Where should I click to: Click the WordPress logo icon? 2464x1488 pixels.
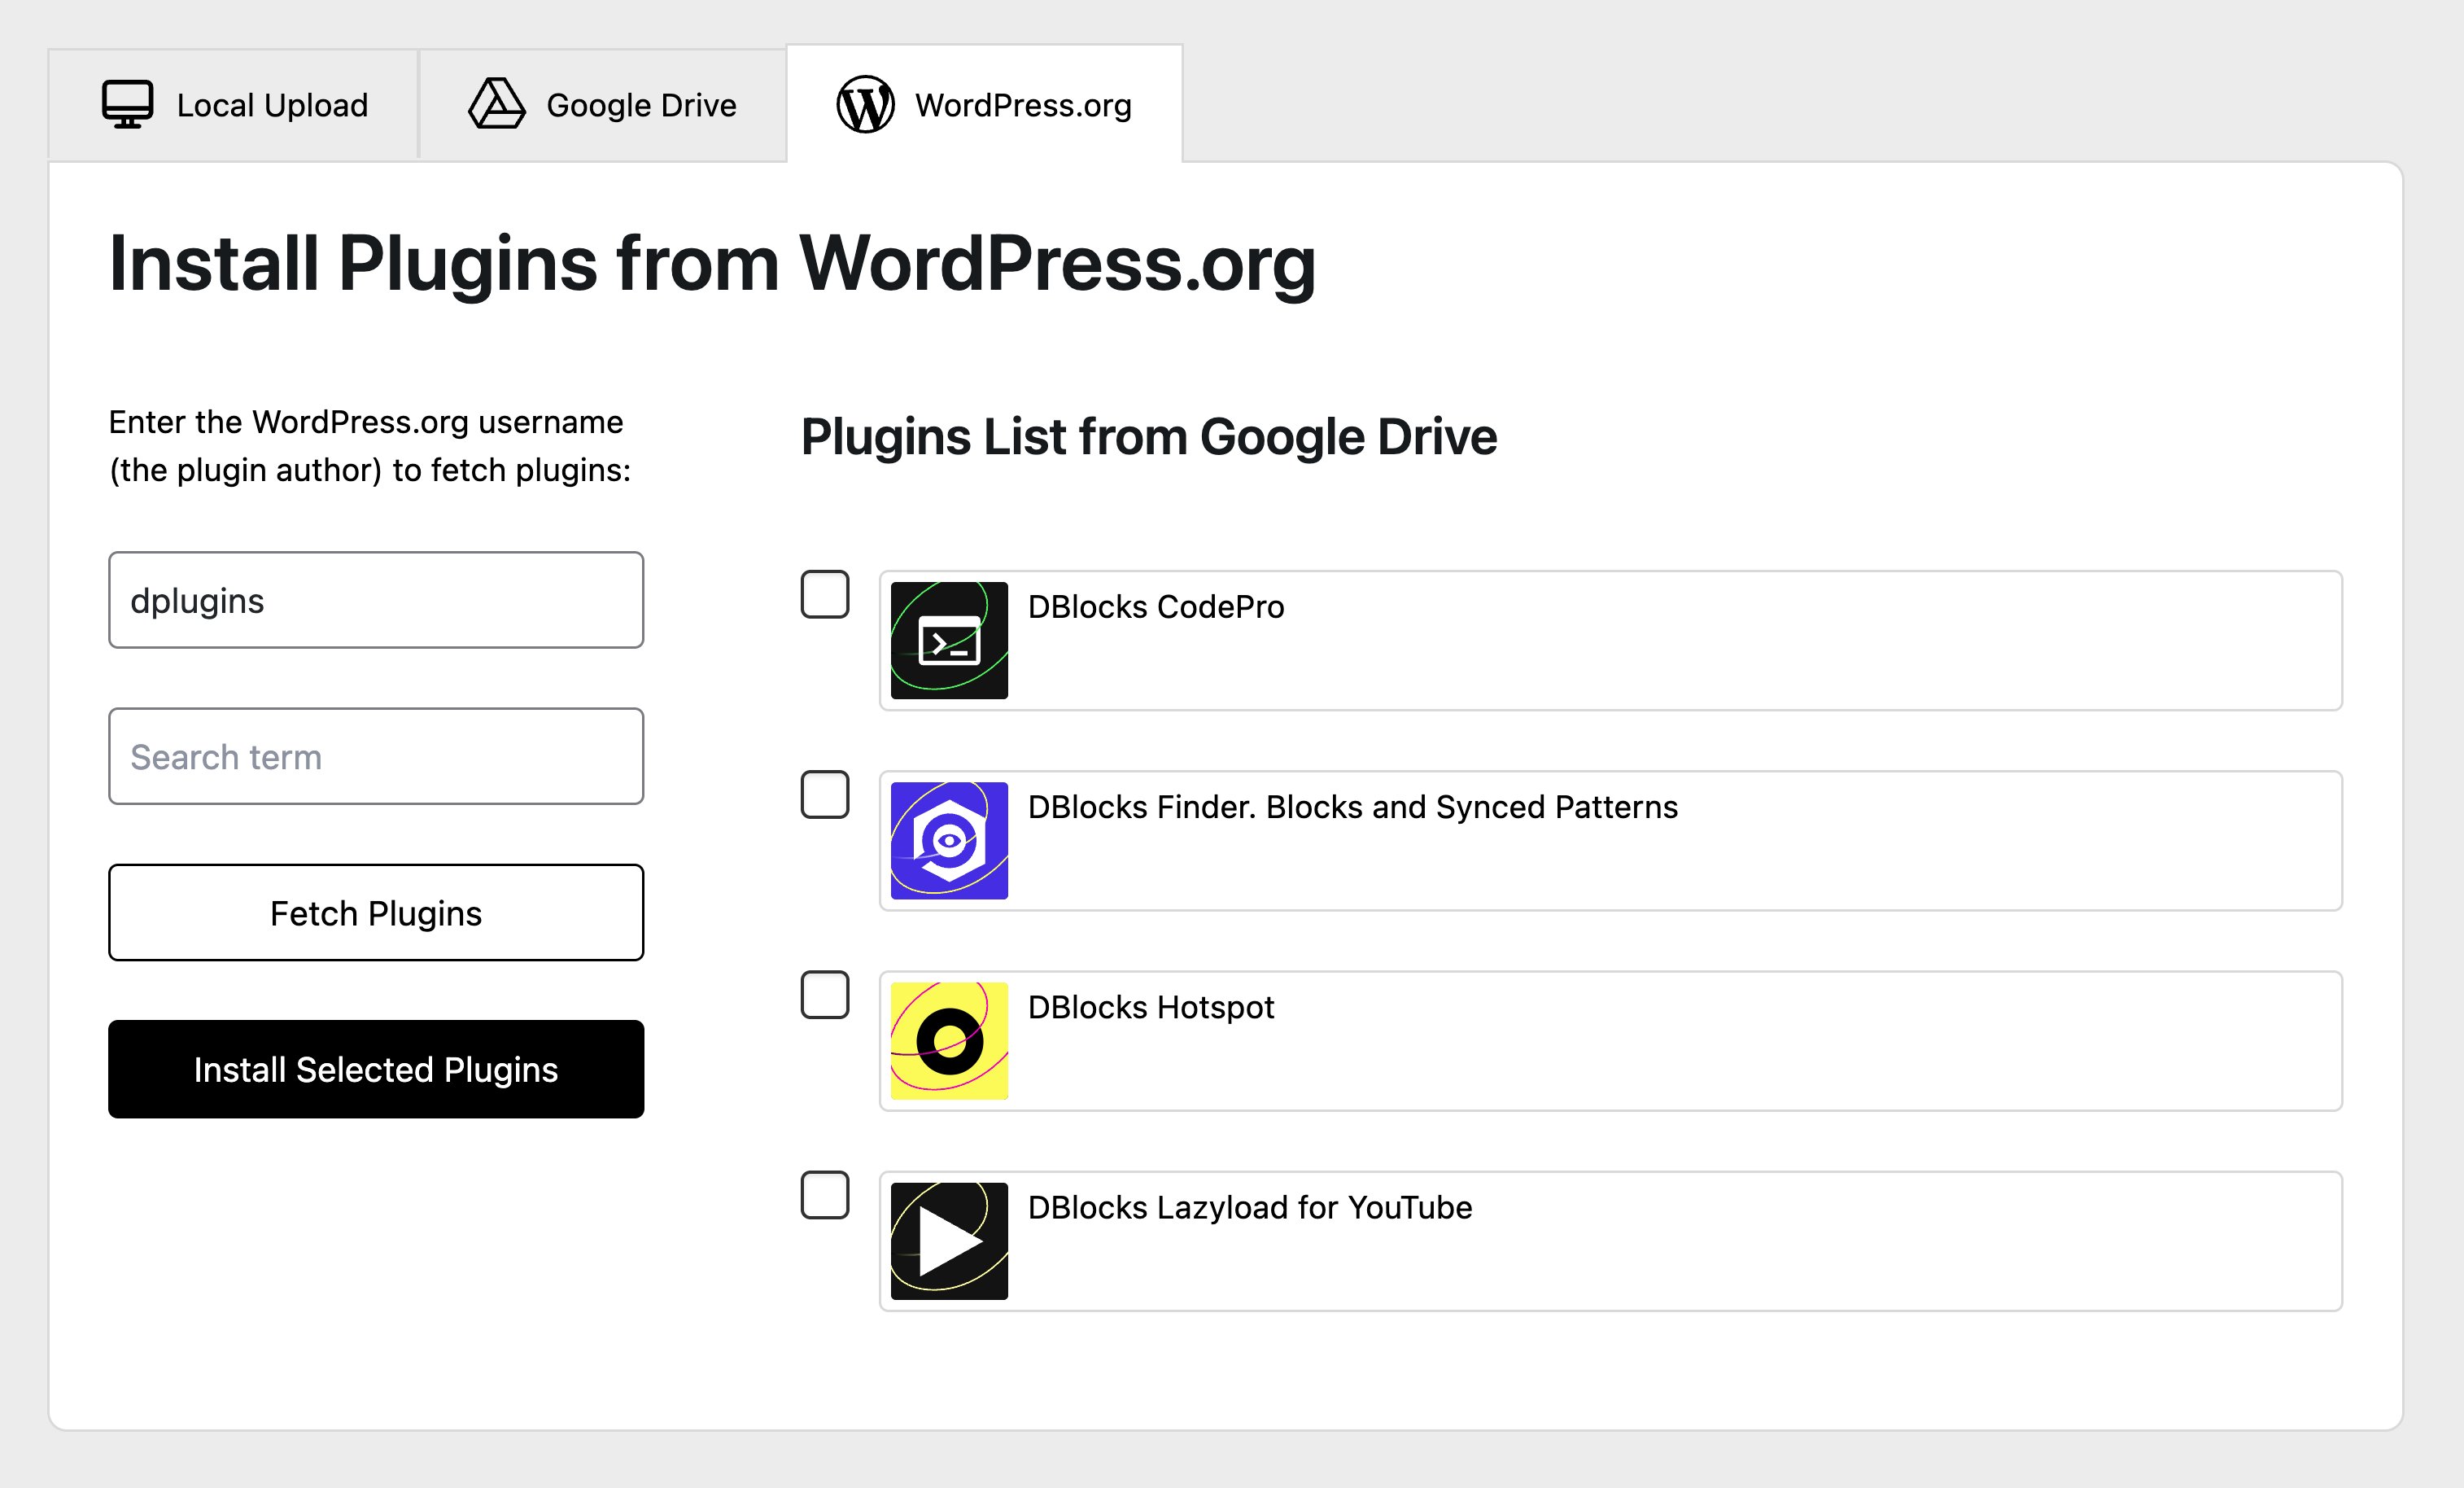tap(865, 104)
